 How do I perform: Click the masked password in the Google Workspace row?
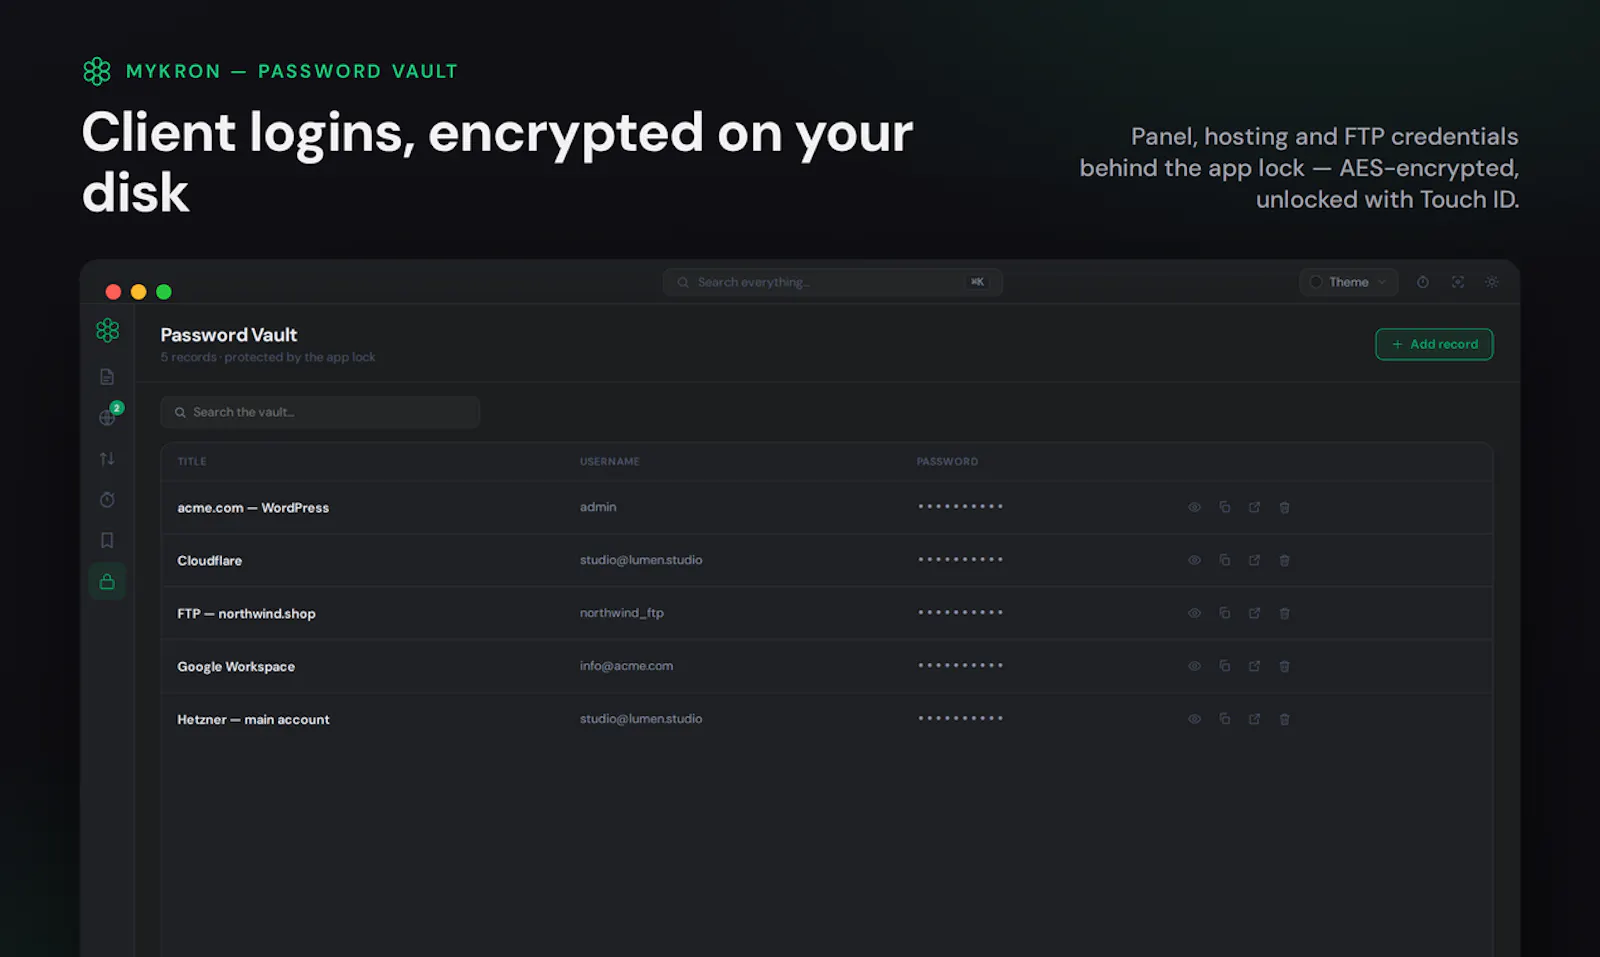pos(960,665)
